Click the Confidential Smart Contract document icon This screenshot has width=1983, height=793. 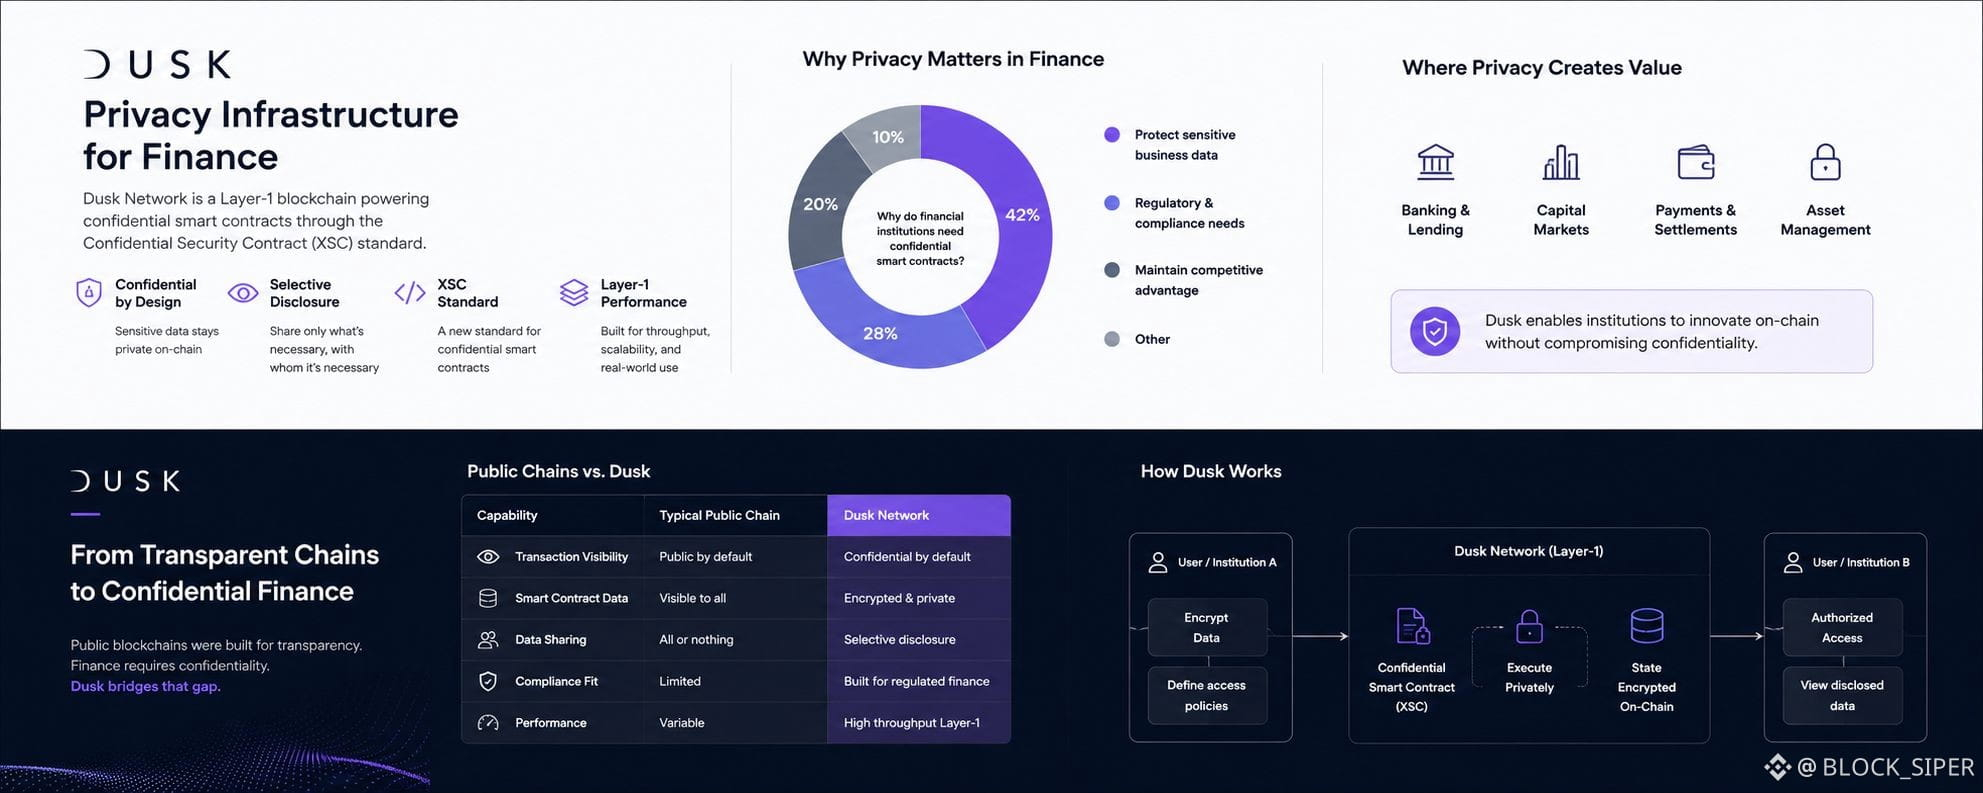pos(1412,627)
